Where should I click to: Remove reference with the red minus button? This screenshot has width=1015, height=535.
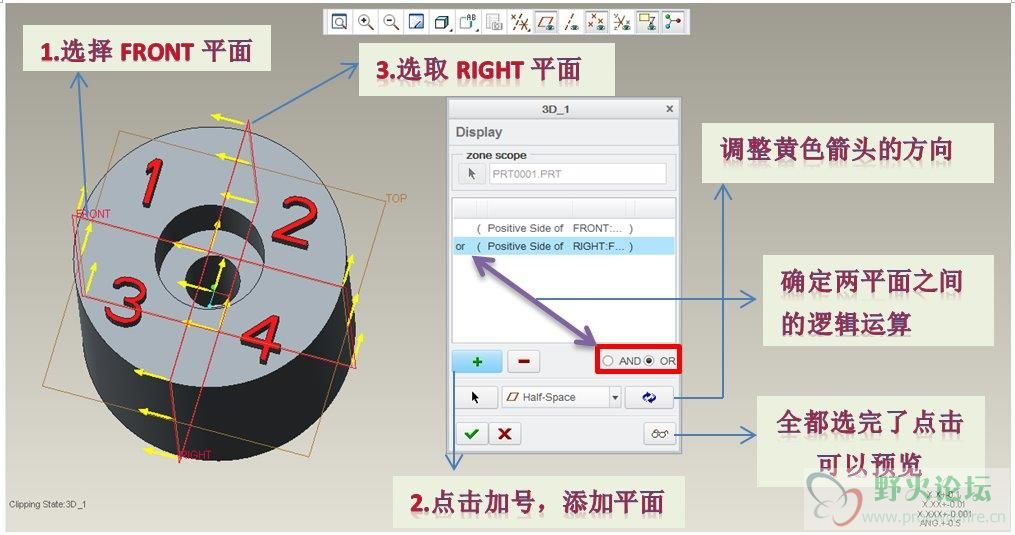tap(524, 361)
